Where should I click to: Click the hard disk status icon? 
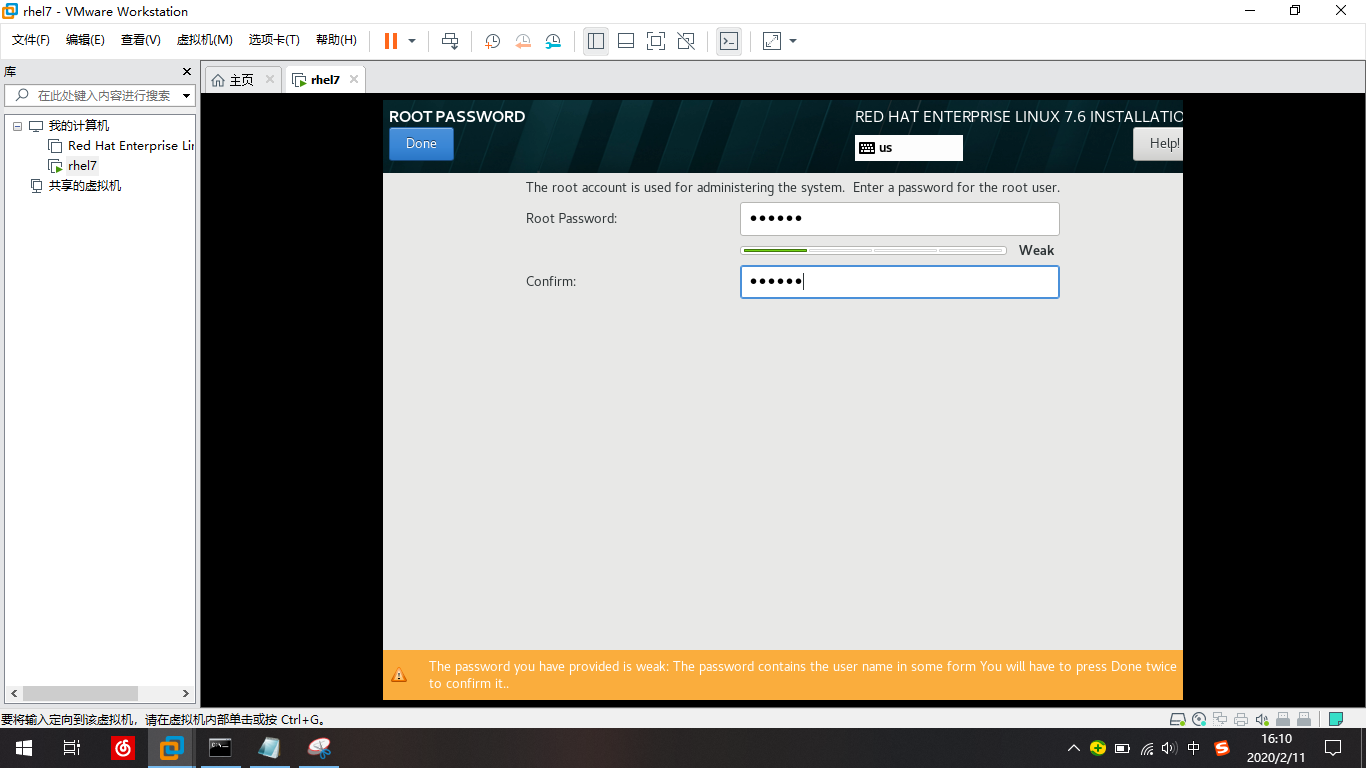(x=1178, y=719)
